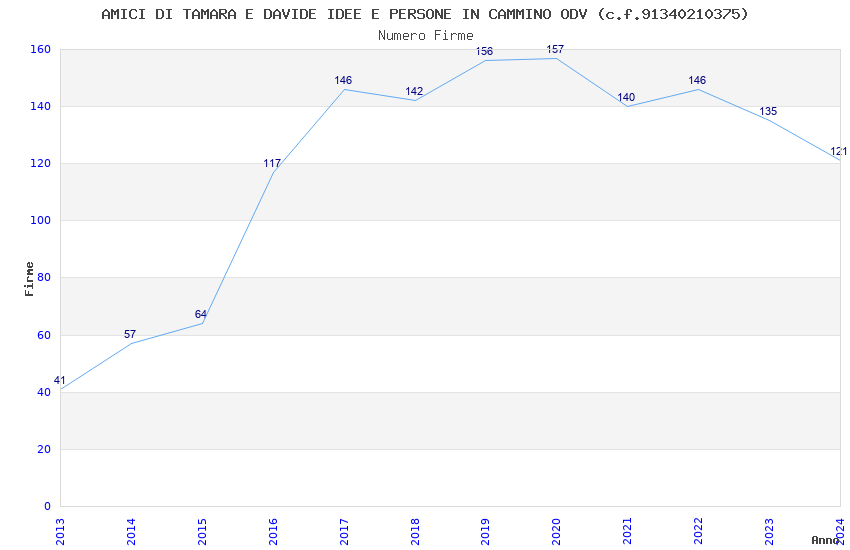Select the 121 value for 2024
Screen dimensions: 850x550
click(x=839, y=151)
